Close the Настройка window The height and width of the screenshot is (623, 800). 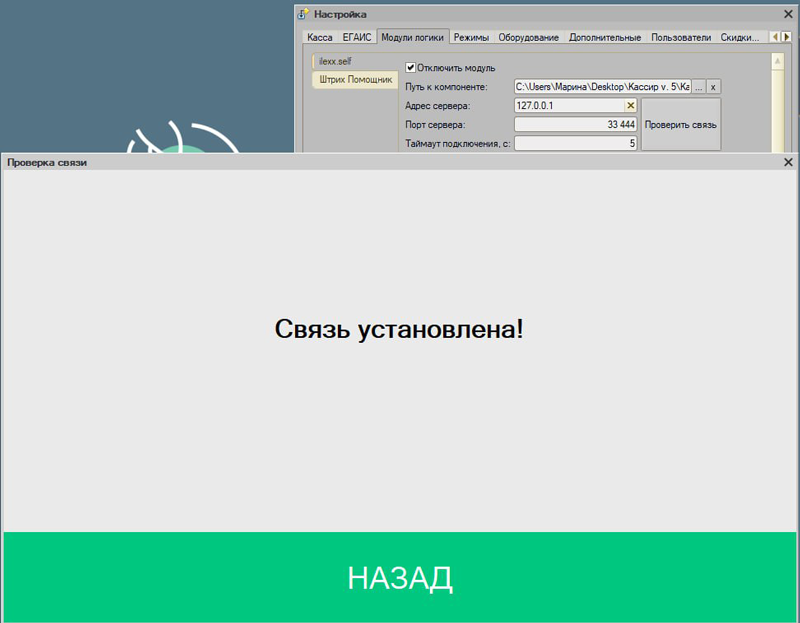point(788,14)
